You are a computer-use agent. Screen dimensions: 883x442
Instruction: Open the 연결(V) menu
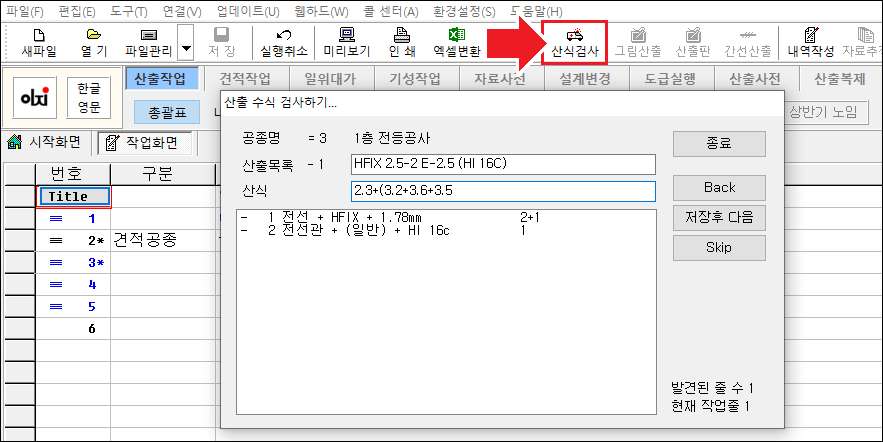[181, 11]
